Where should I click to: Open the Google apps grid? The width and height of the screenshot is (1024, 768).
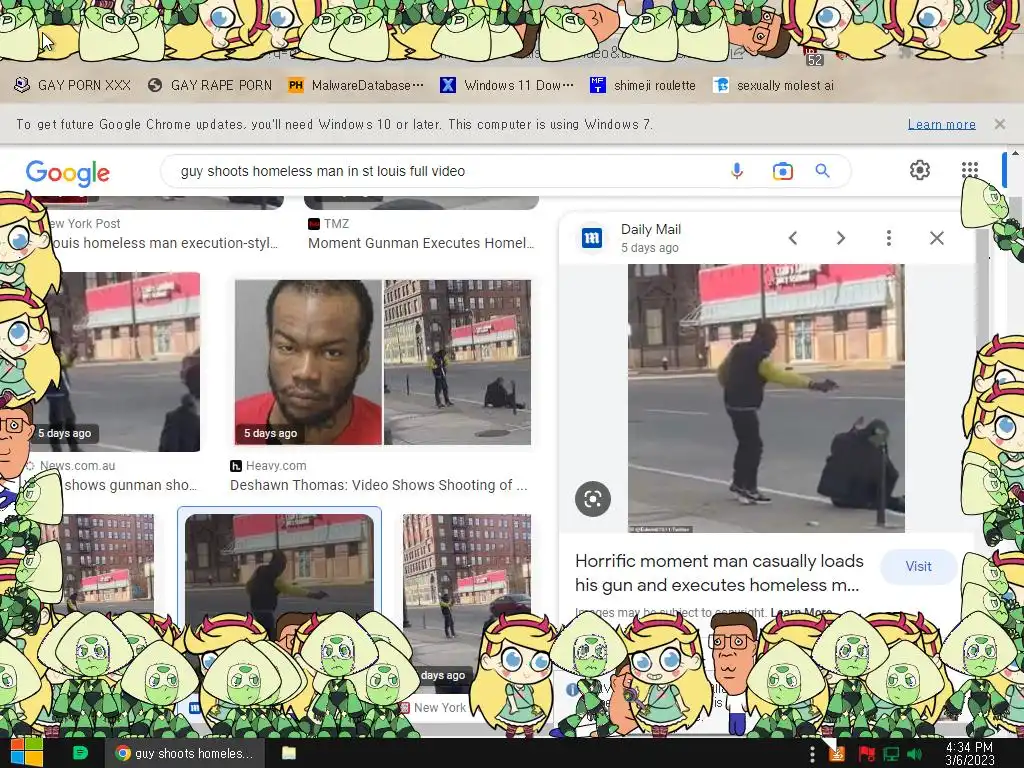click(970, 170)
